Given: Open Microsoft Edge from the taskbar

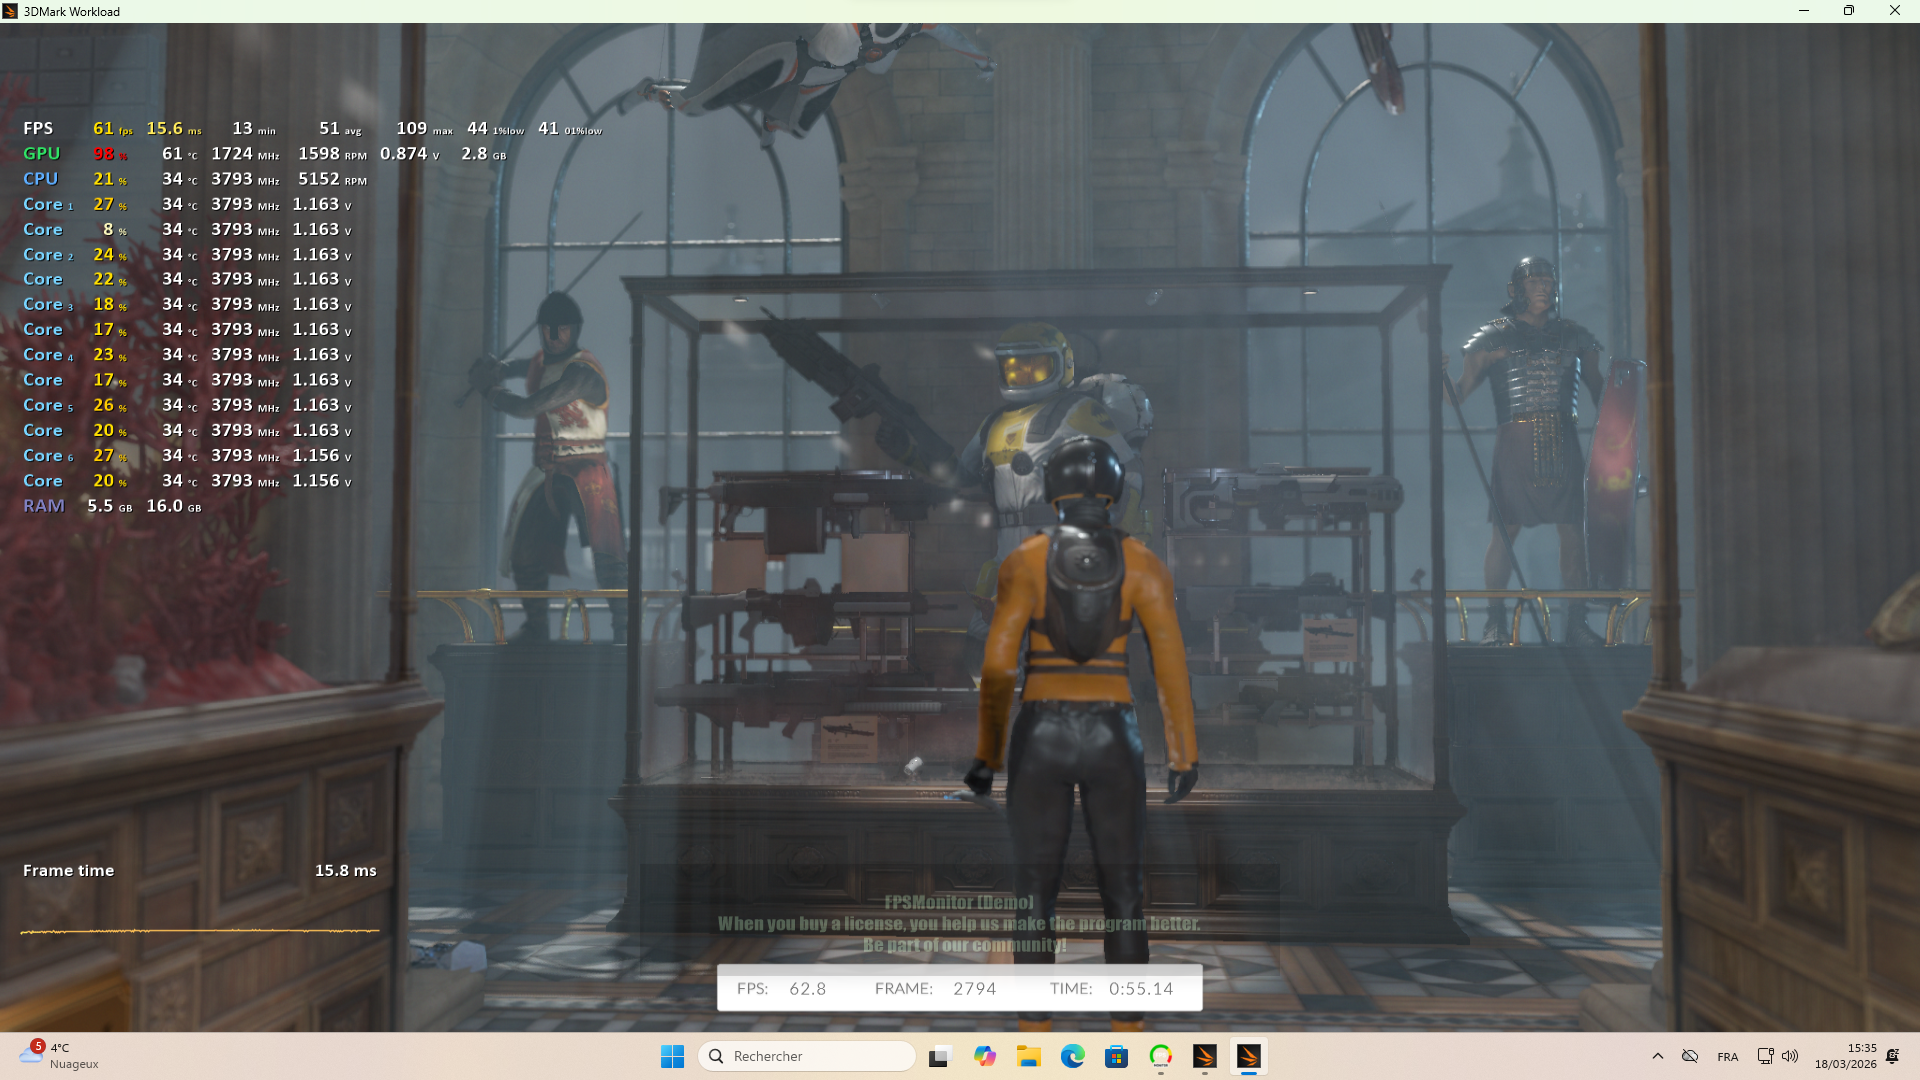Looking at the screenshot, I should coord(1073,1056).
